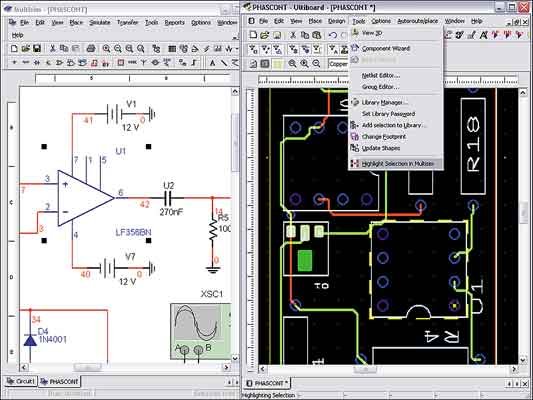This screenshot has width=533, height=400.
Task: Place analog op-amp triangle component icon
Action: click(x=60, y=63)
